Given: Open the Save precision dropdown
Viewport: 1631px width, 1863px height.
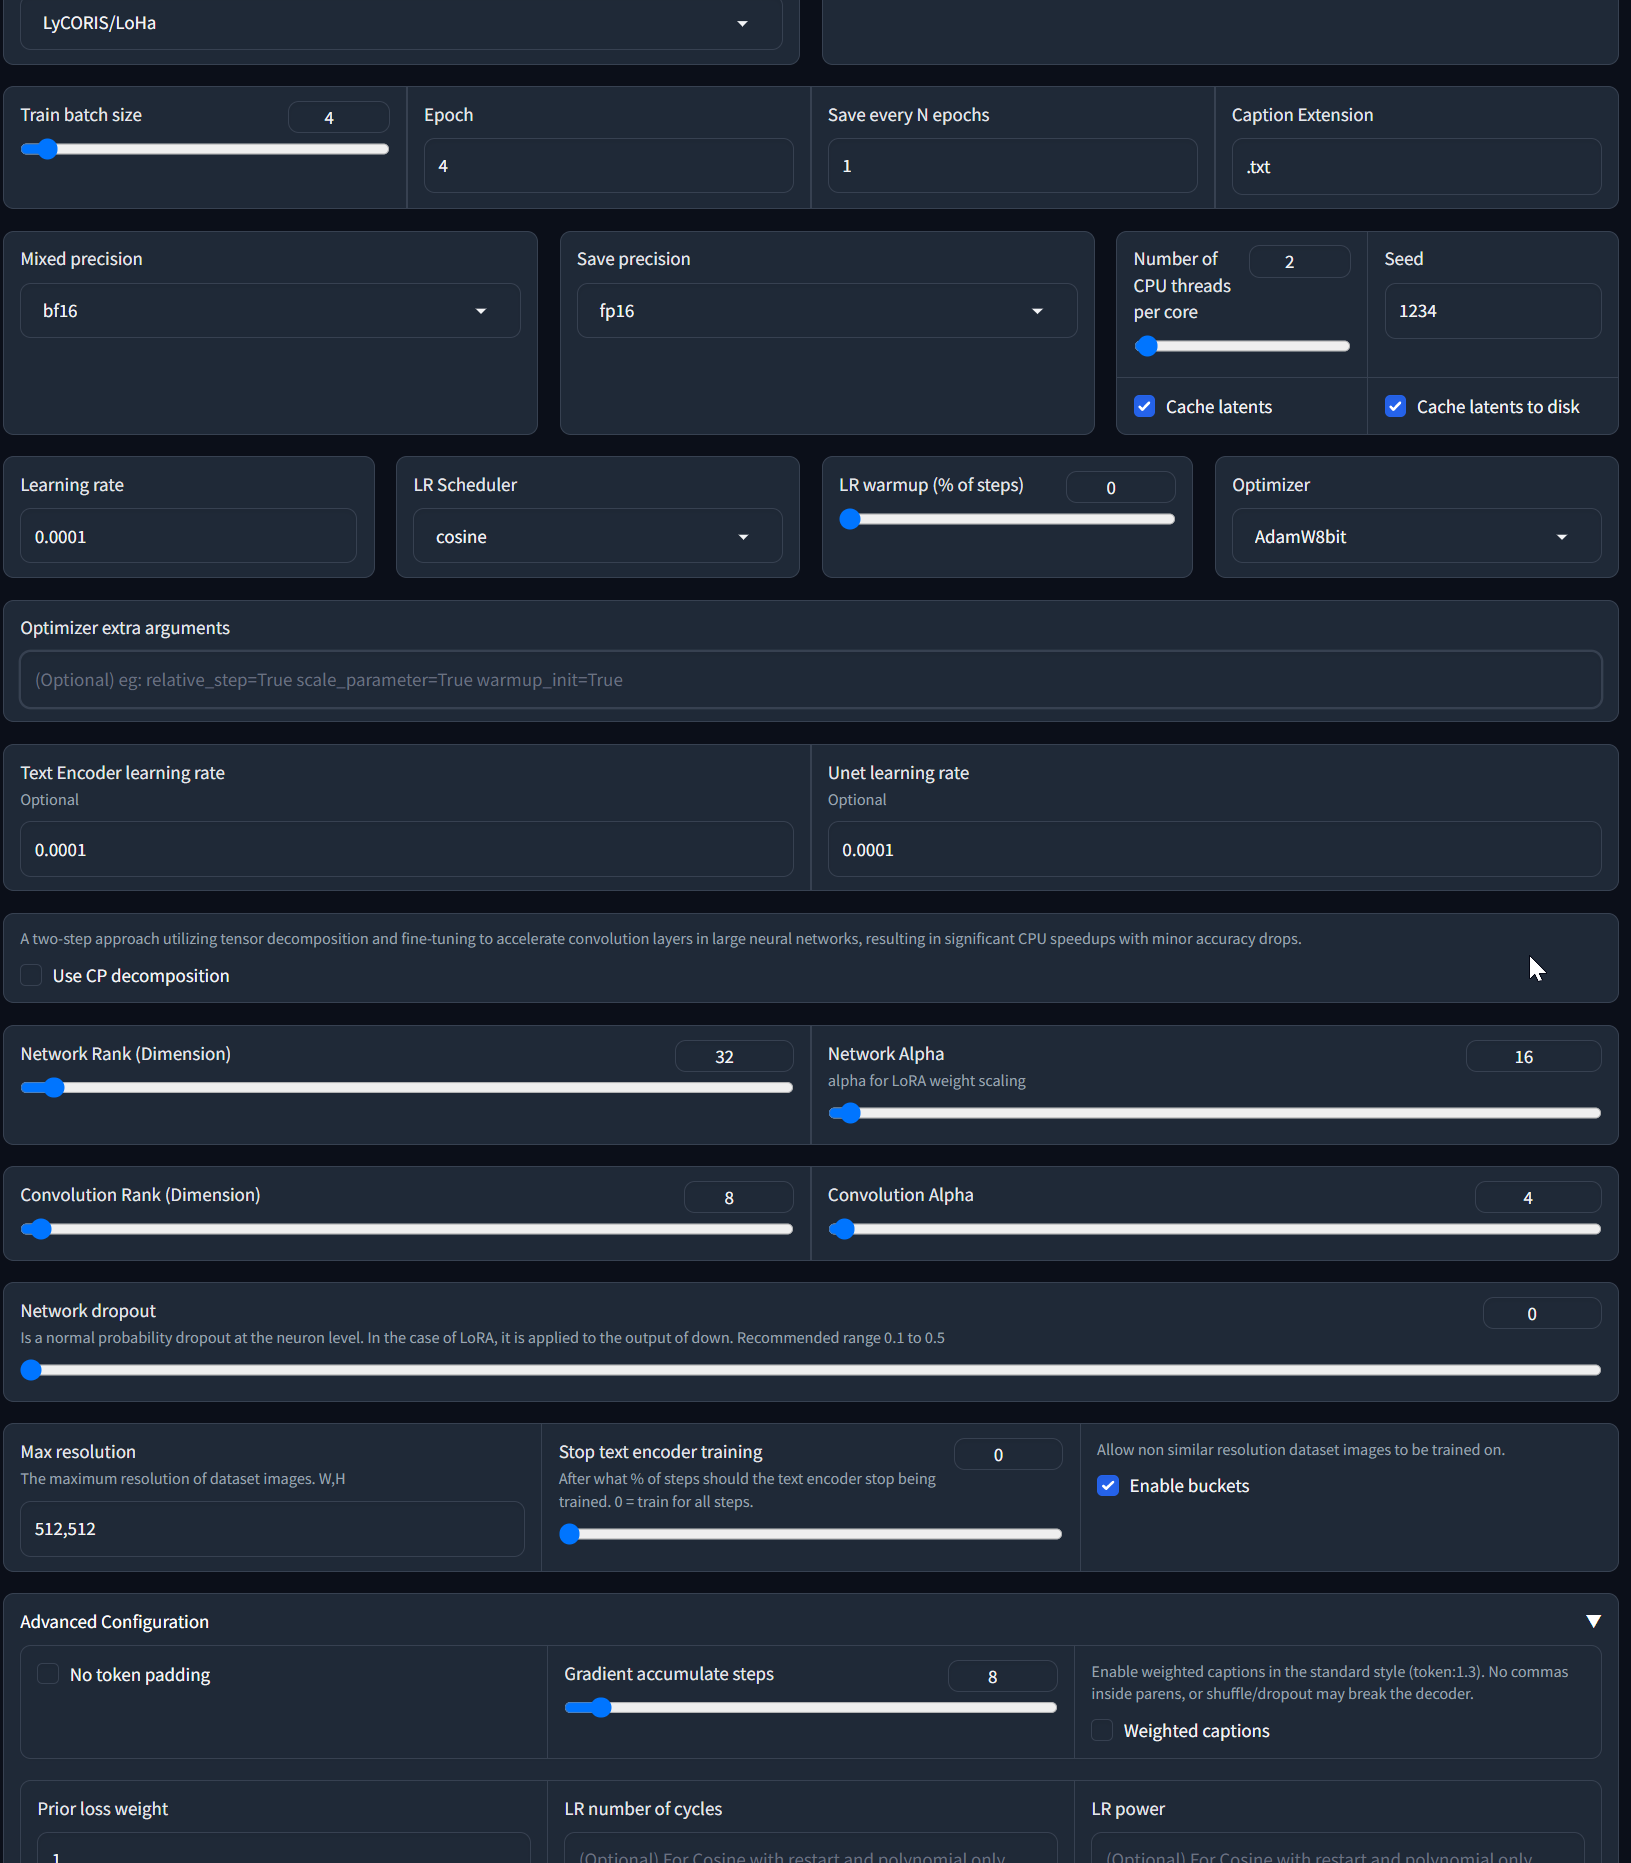Looking at the screenshot, I should (x=827, y=310).
